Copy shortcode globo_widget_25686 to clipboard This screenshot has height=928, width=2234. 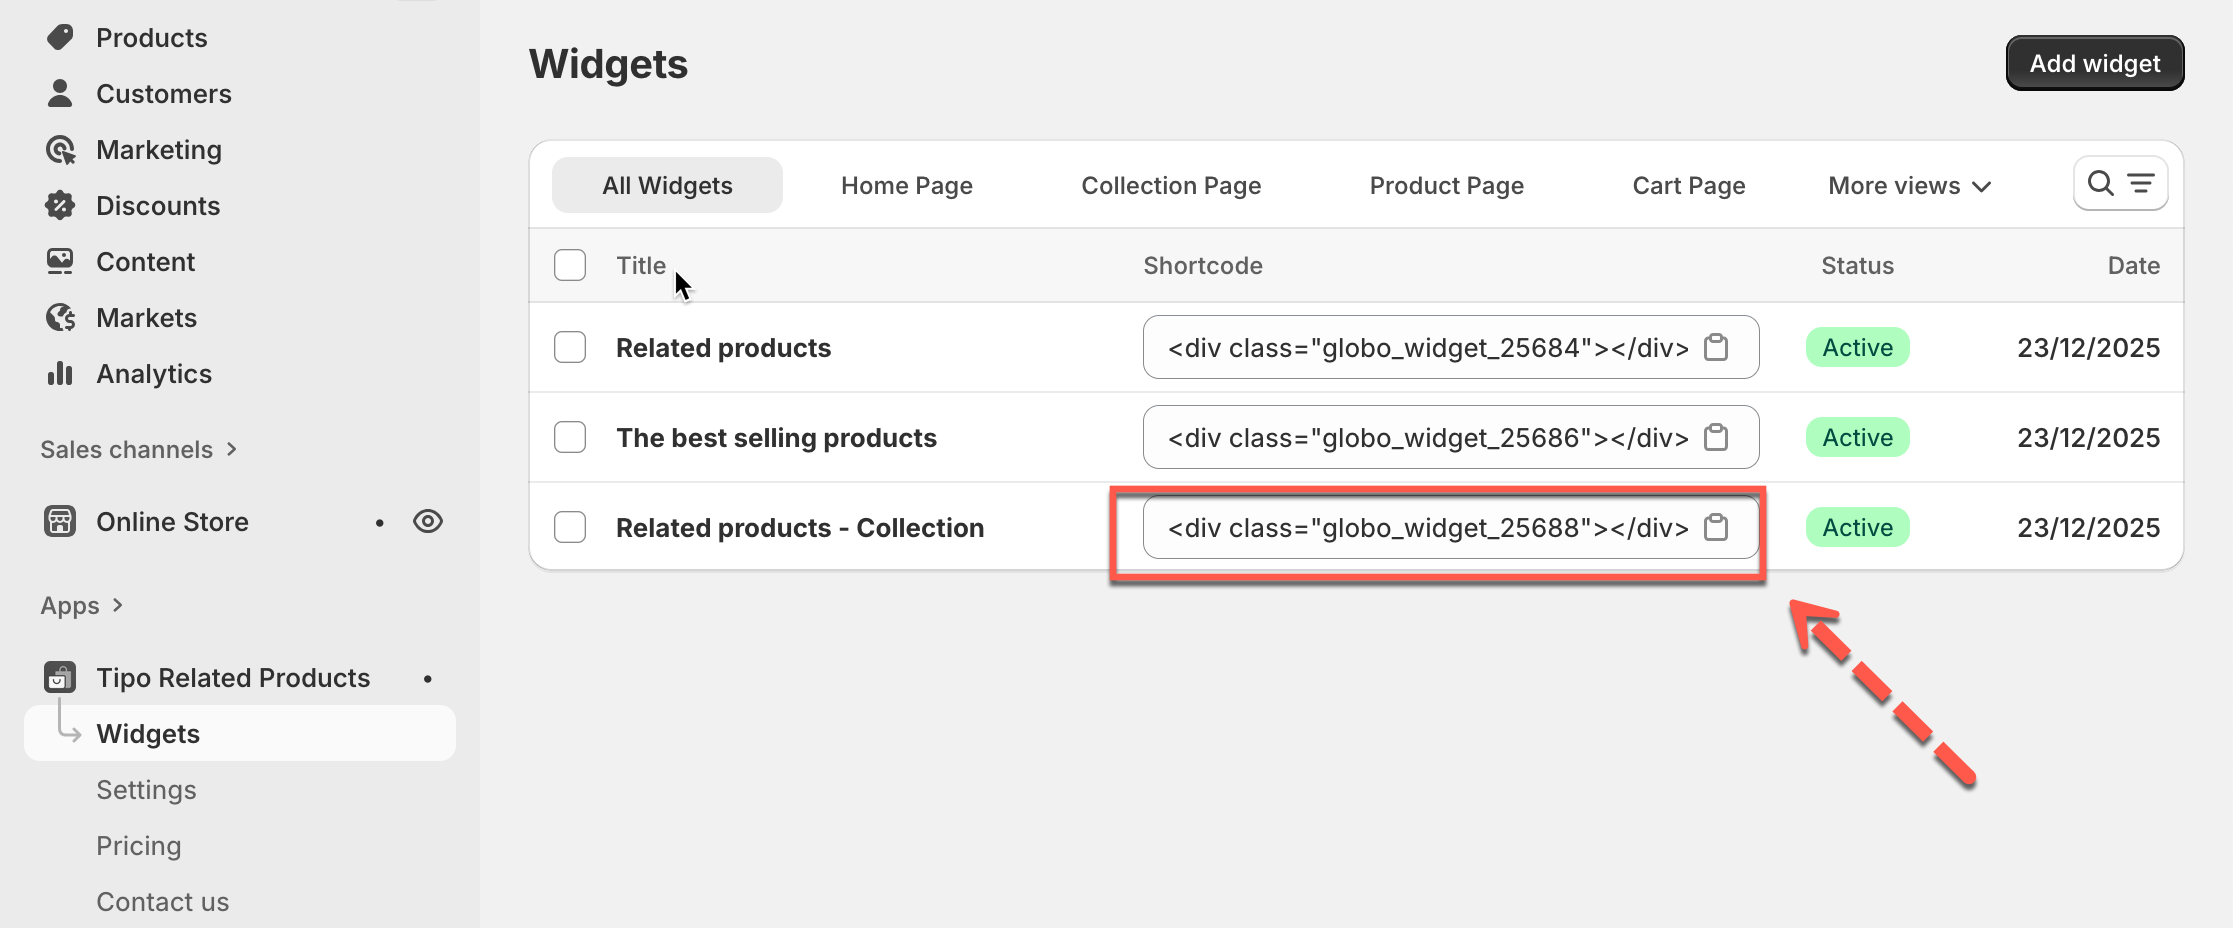click(x=1716, y=437)
